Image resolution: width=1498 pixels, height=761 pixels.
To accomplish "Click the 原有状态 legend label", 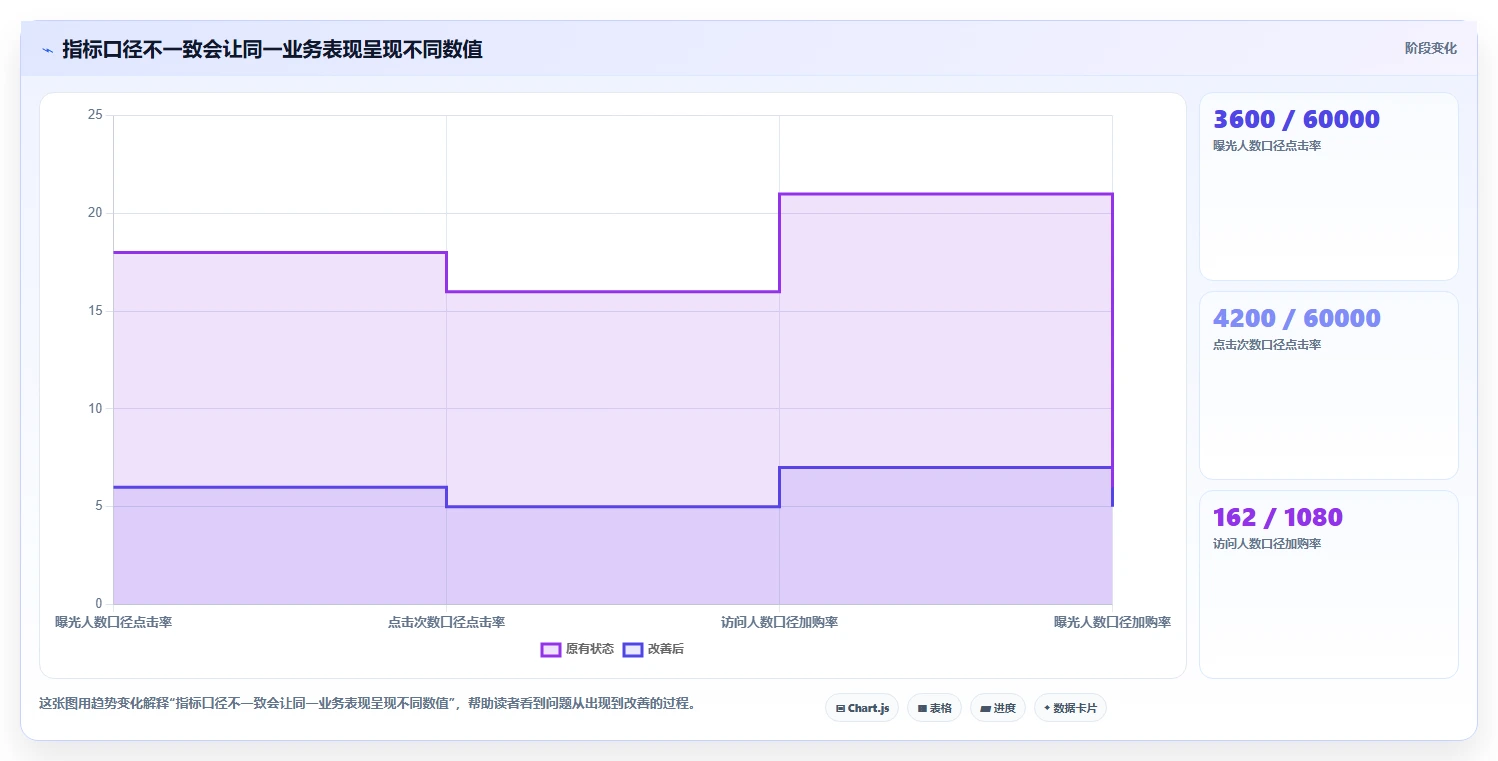I will pos(590,649).
